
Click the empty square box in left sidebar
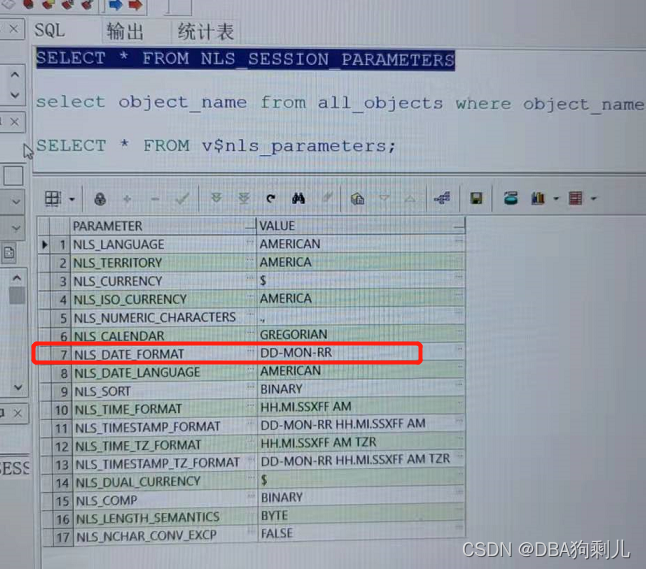[13, 176]
